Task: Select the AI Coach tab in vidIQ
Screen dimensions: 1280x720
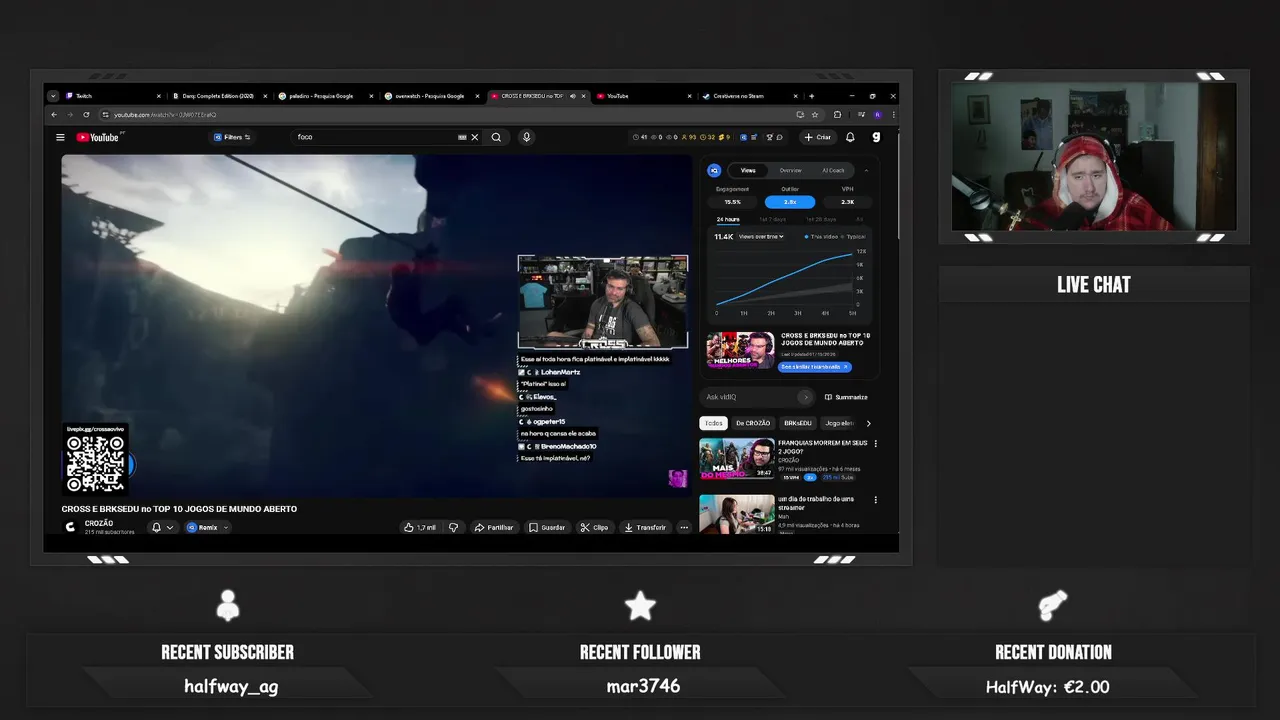Action: (833, 171)
